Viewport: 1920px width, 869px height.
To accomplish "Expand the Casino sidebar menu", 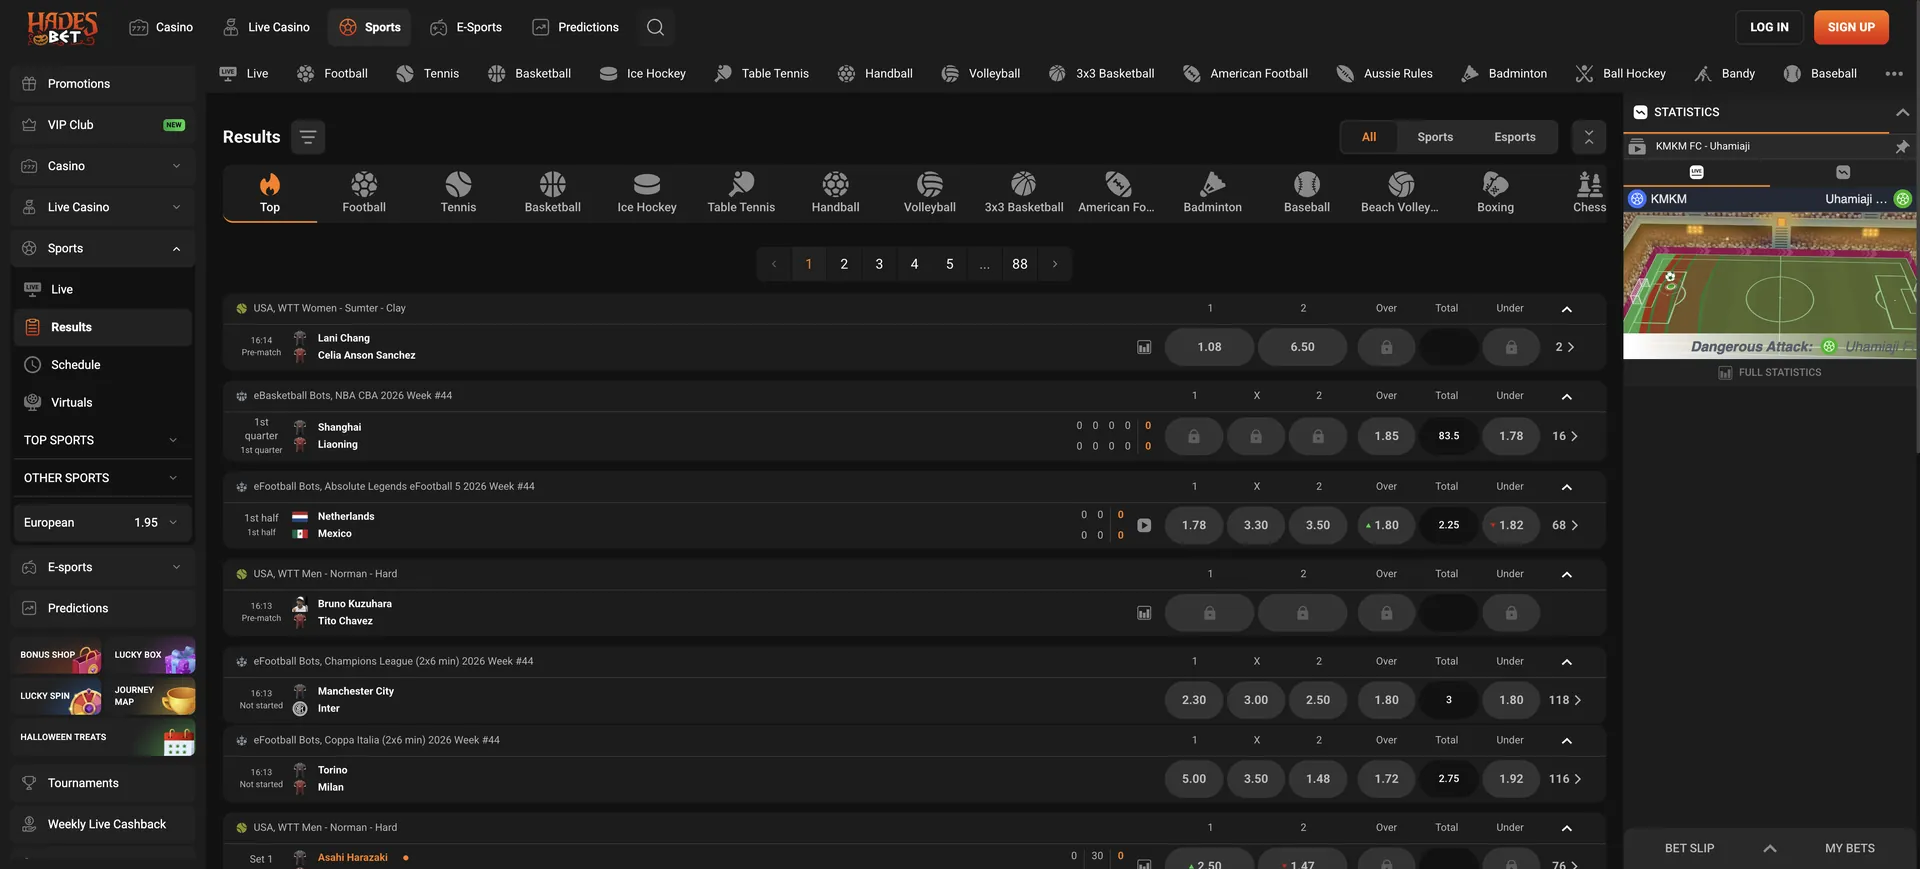I will point(104,166).
